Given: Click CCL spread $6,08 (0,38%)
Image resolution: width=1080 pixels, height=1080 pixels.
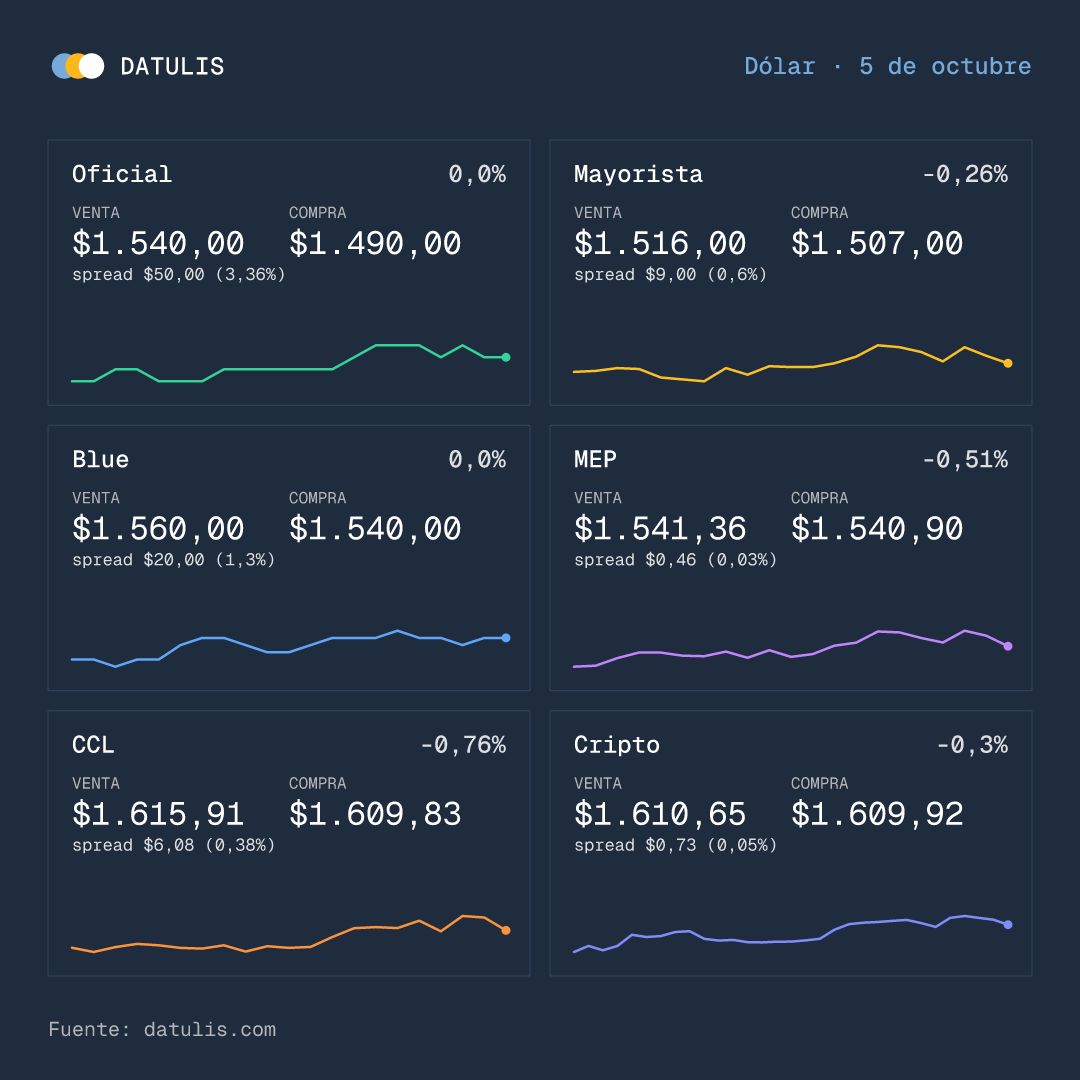Looking at the screenshot, I should 174,844.
